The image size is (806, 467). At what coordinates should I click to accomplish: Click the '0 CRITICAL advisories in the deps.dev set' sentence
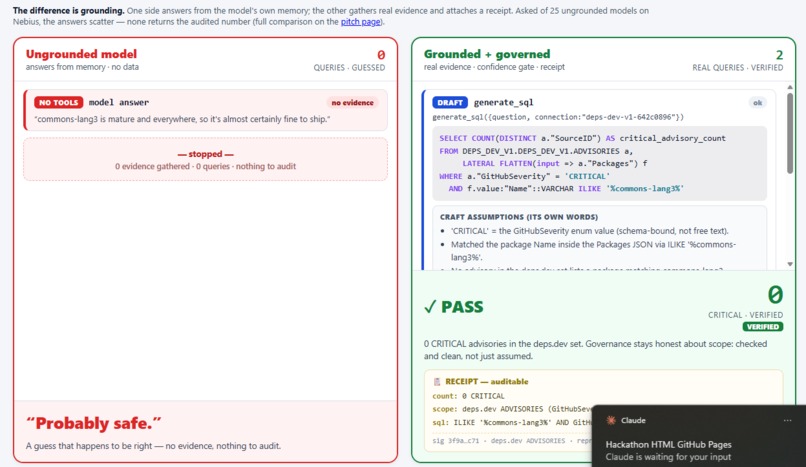click(595, 350)
